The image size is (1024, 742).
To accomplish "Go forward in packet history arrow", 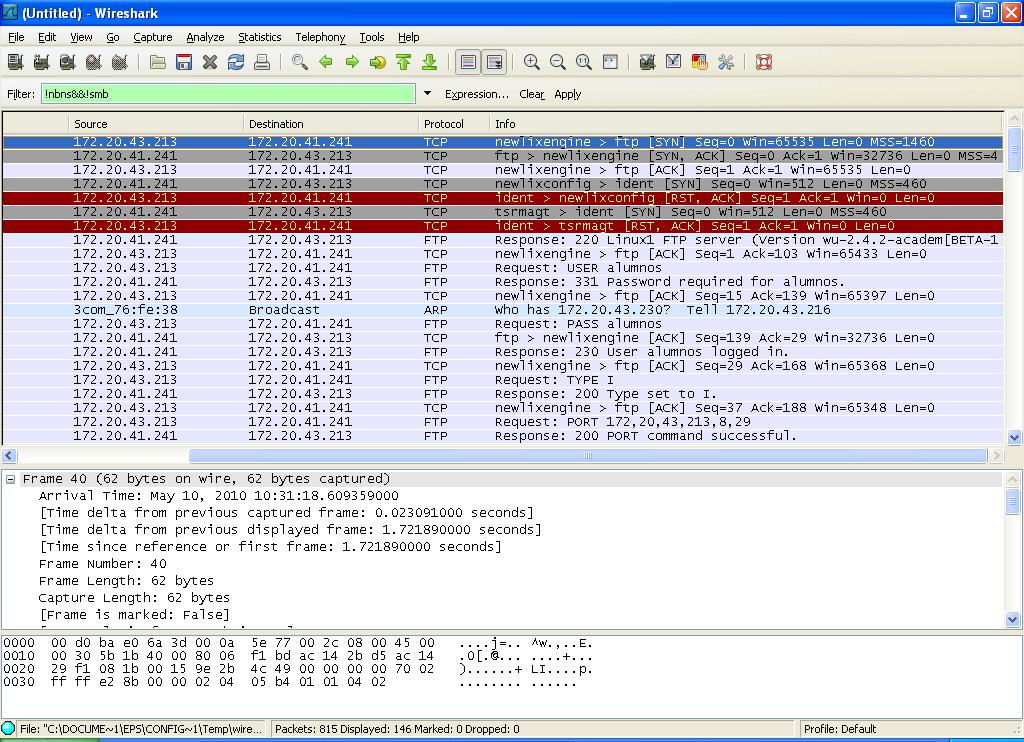I will point(352,62).
